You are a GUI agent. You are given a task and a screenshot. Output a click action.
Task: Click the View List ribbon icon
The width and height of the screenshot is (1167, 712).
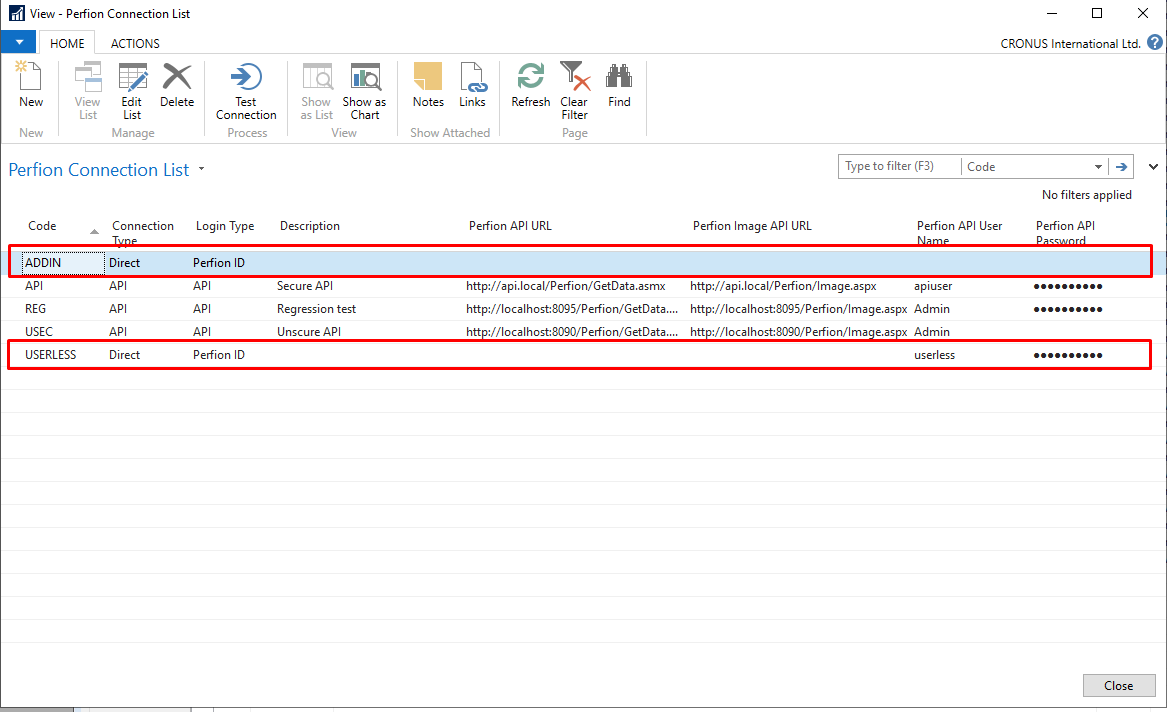click(88, 91)
